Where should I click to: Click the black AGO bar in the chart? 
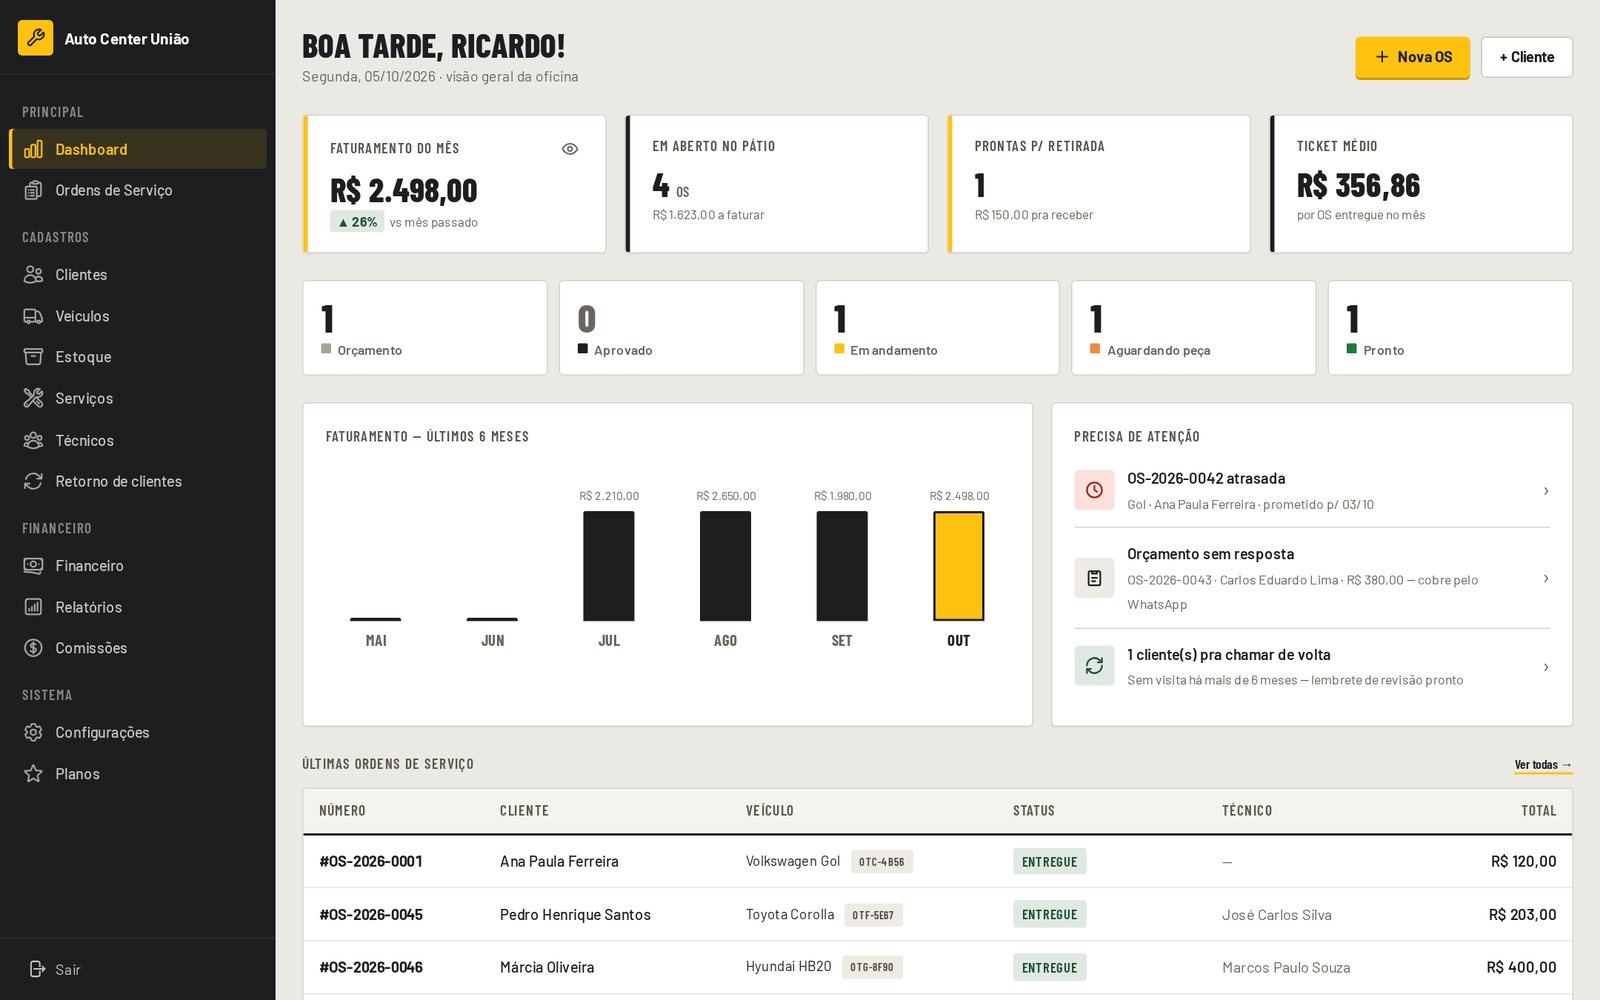coord(726,566)
